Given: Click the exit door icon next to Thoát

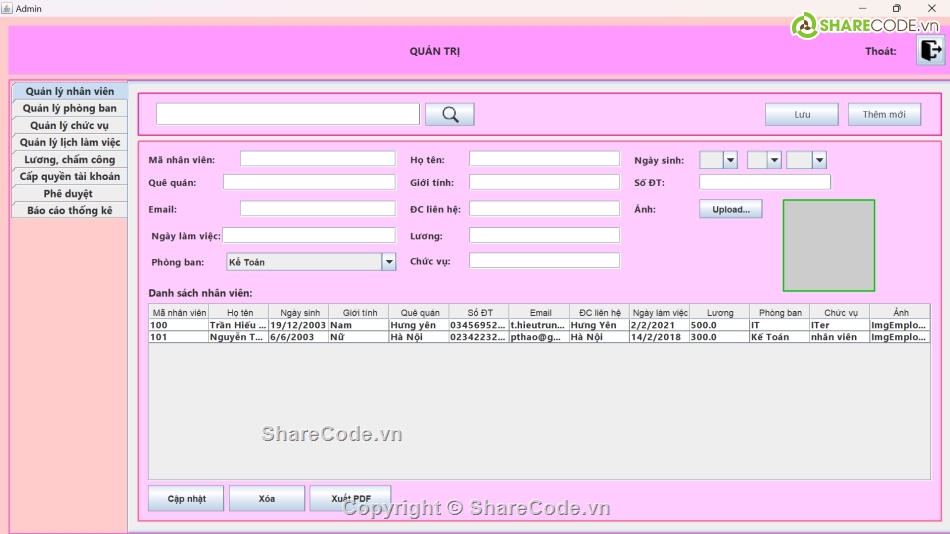Looking at the screenshot, I should point(930,50).
